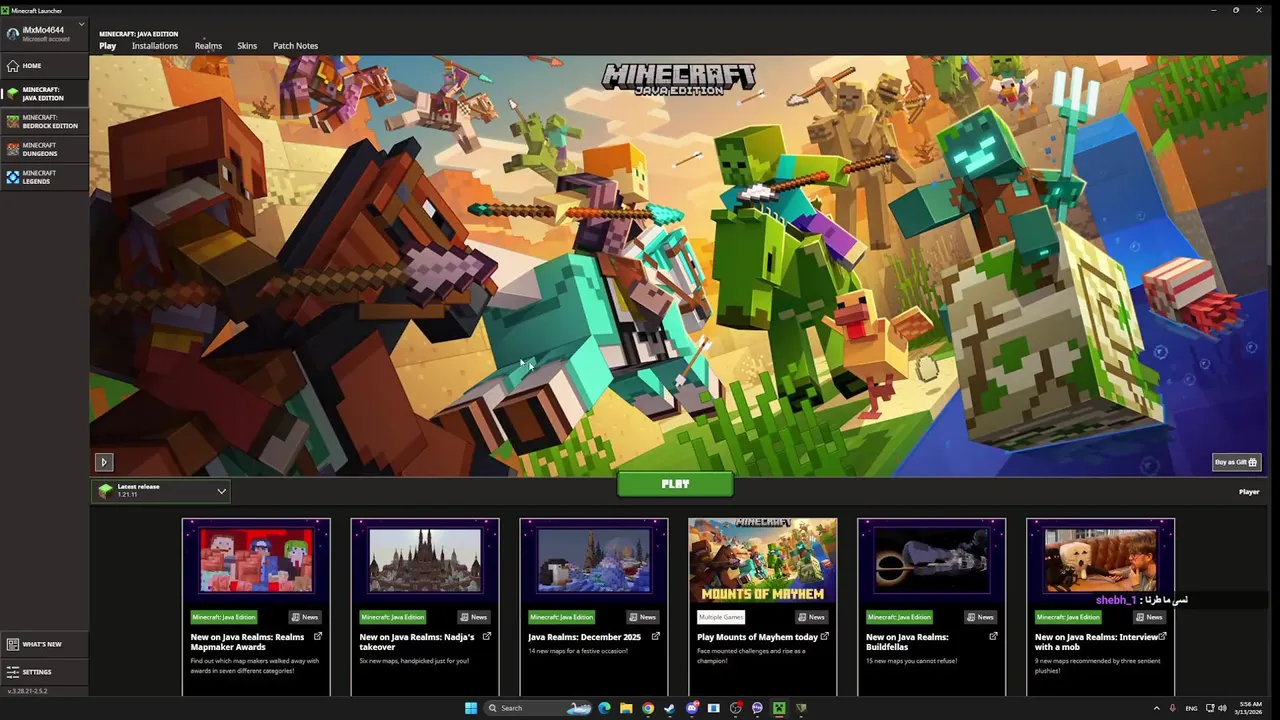The image size is (1280, 720).
Task: Open the ENG language switcher
Action: click(1192, 708)
